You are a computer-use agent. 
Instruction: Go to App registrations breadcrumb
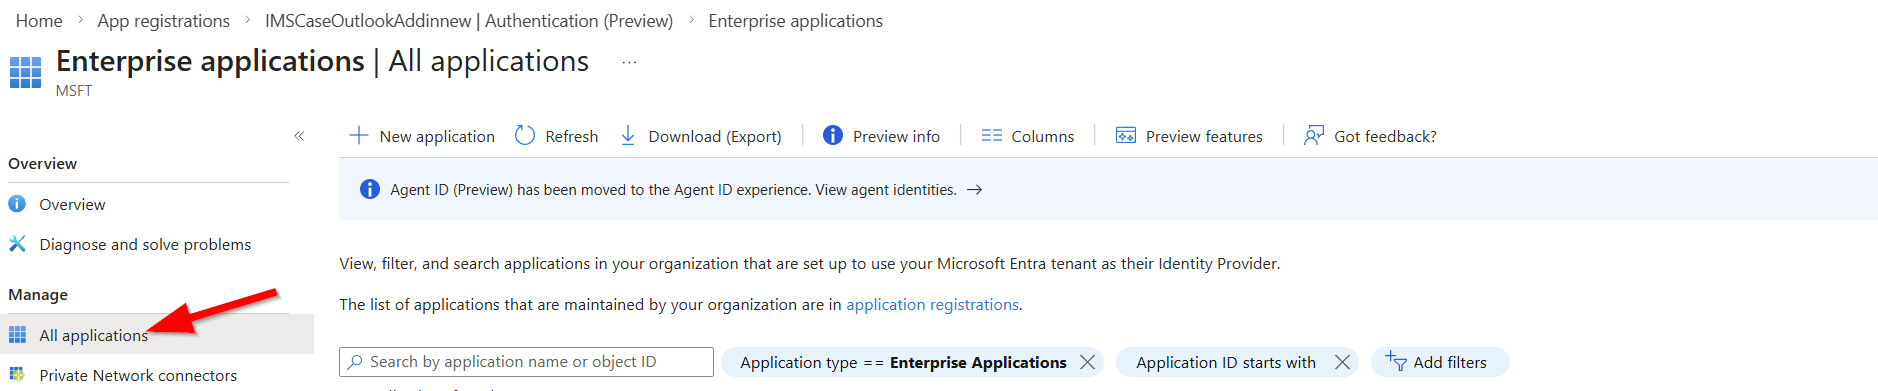tap(163, 21)
